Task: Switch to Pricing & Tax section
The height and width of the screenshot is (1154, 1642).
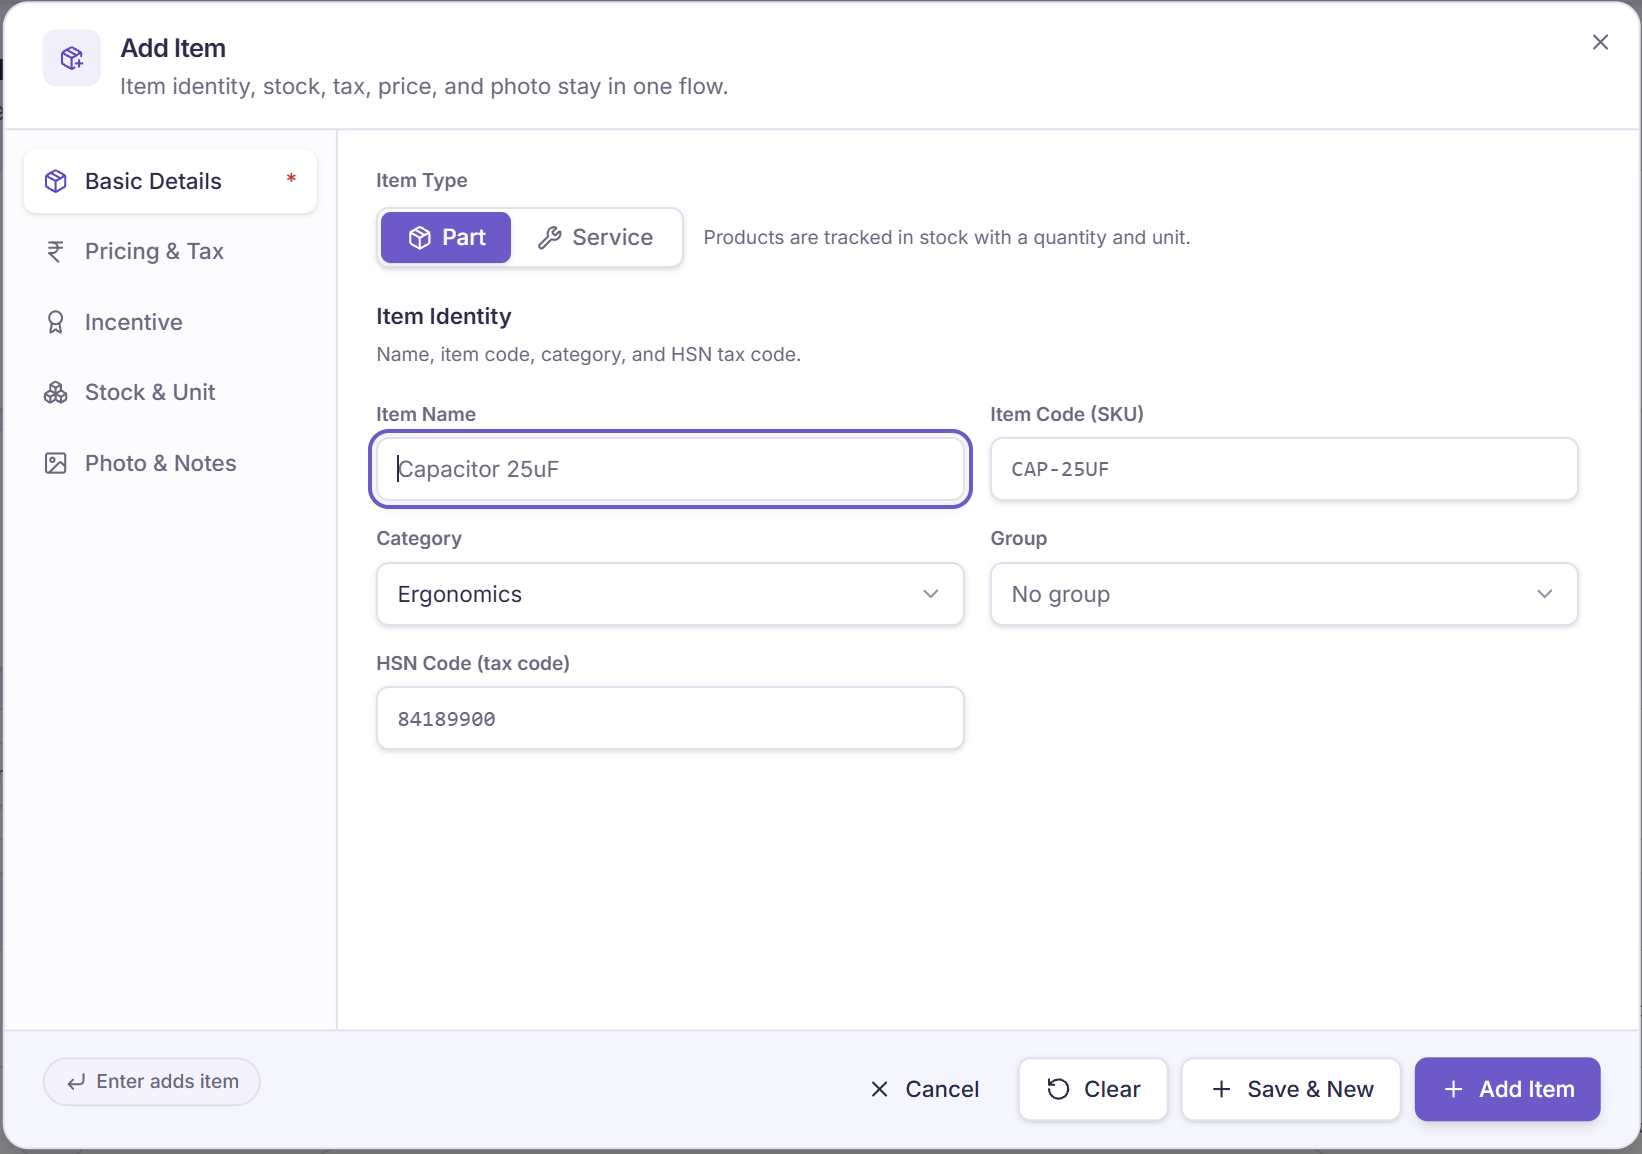Action: coord(170,252)
